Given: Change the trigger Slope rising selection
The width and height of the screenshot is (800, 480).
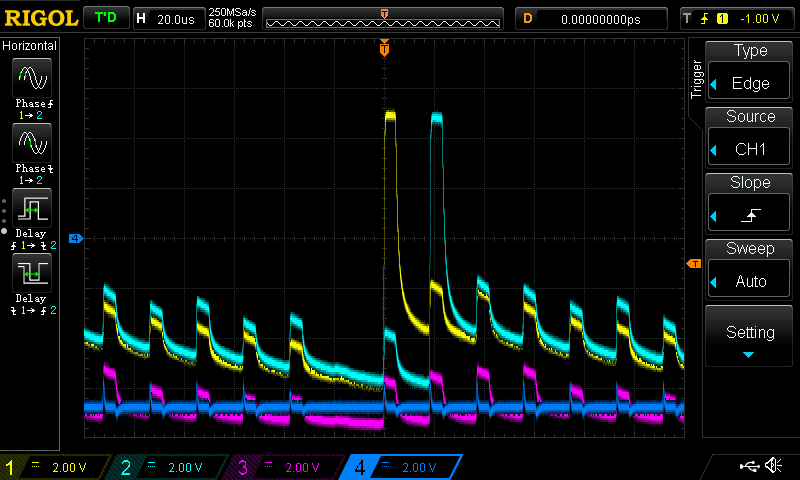Looking at the screenshot, I should point(749,203).
